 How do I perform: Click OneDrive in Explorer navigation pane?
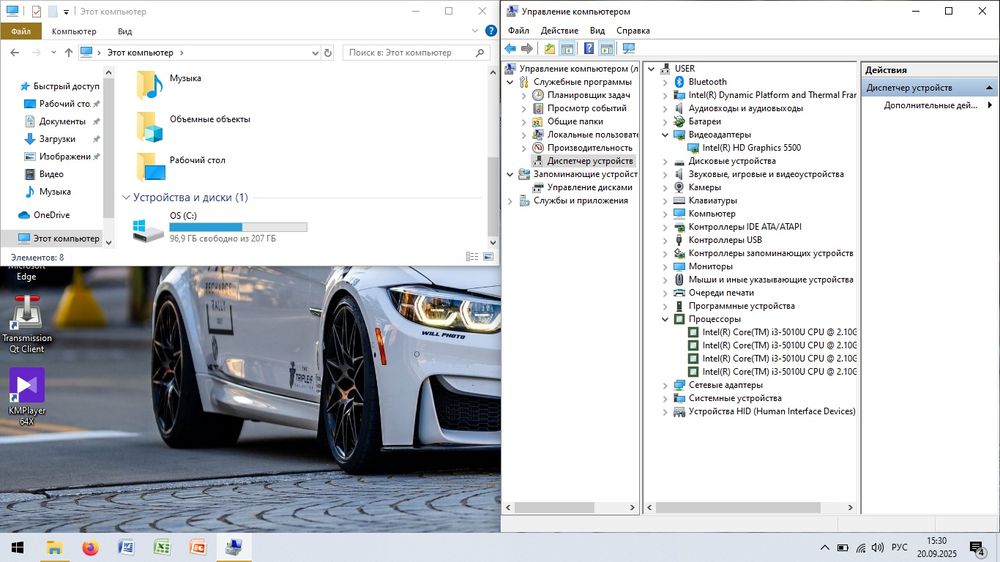pyautogui.click(x=51, y=215)
